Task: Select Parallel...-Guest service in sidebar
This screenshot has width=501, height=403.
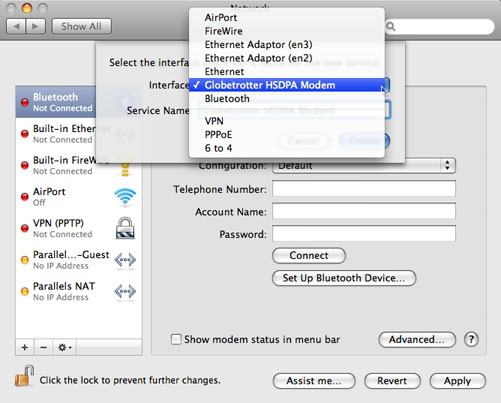Action: [79, 260]
